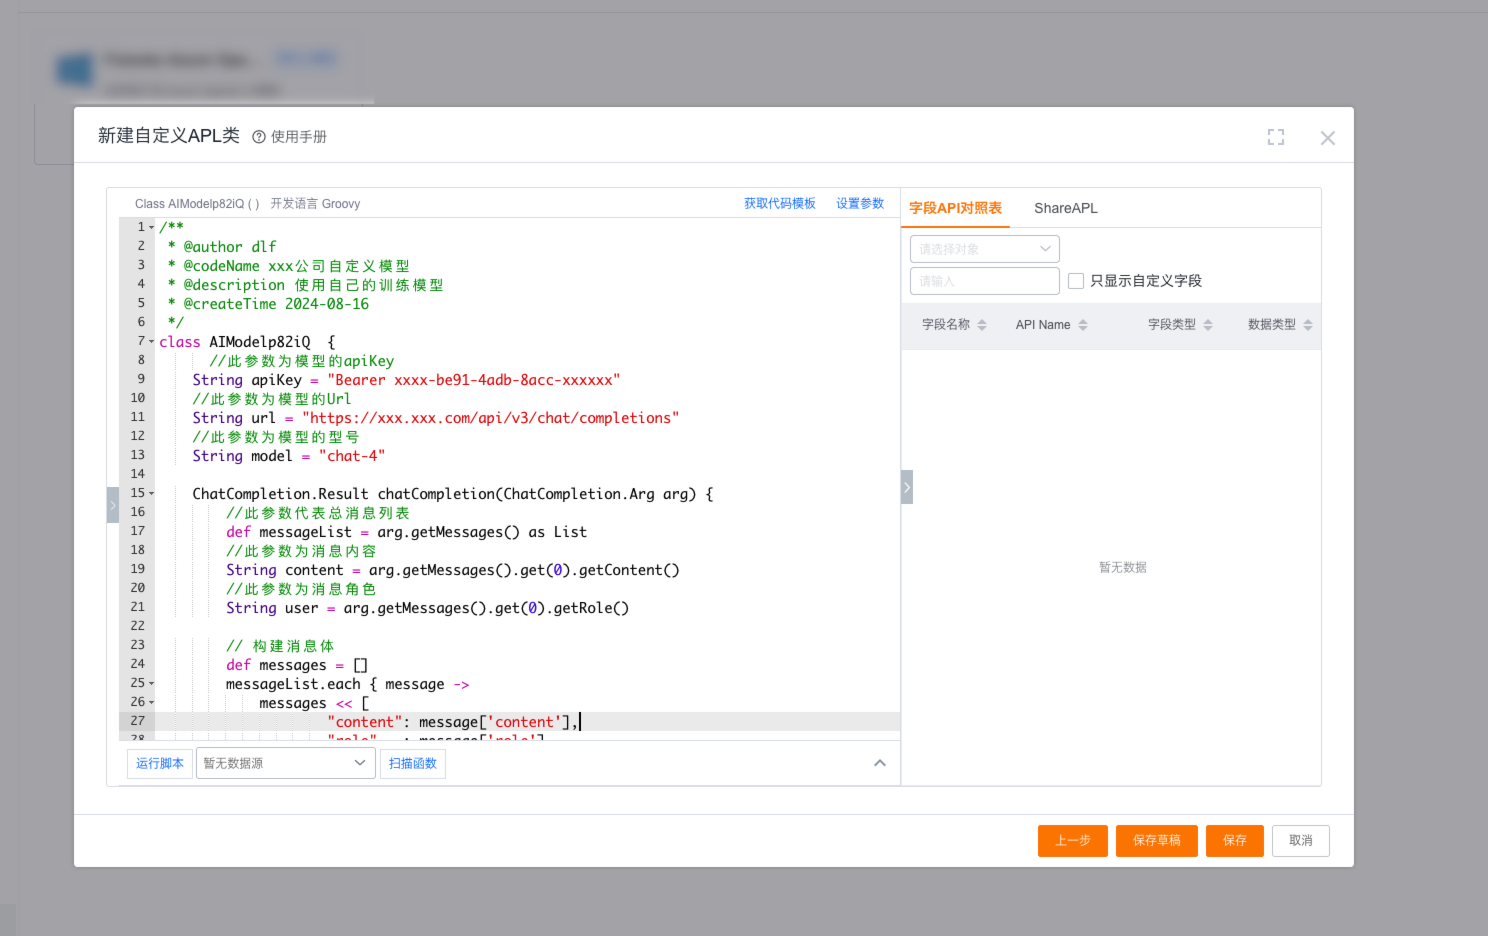The width and height of the screenshot is (1488, 936).
Task: Open the 请选择对象 dropdown
Action: tap(984, 249)
